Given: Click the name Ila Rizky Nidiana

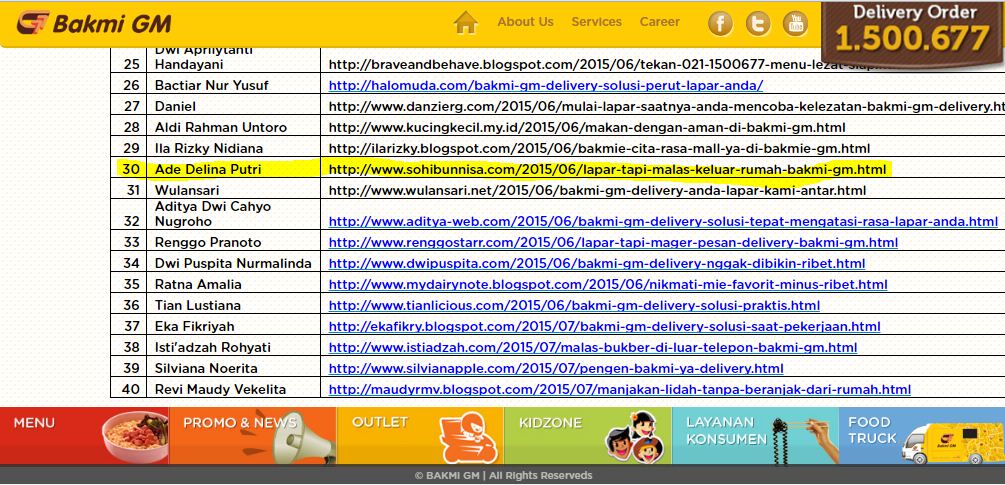Looking at the screenshot, I should (x=208, y=149).
